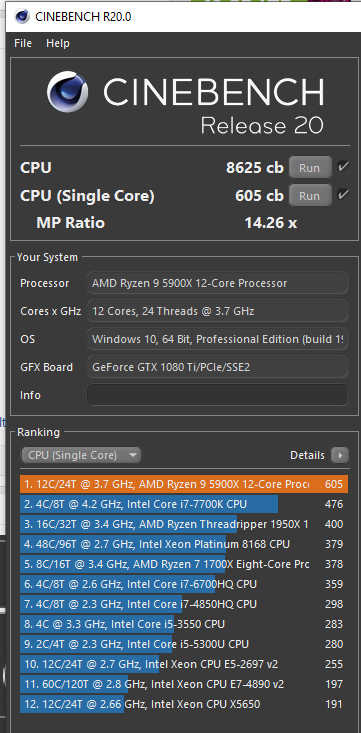This screenshot has width=361, height=733.
Task: Click the Details arrow icon
Action: tap(340, 455)
